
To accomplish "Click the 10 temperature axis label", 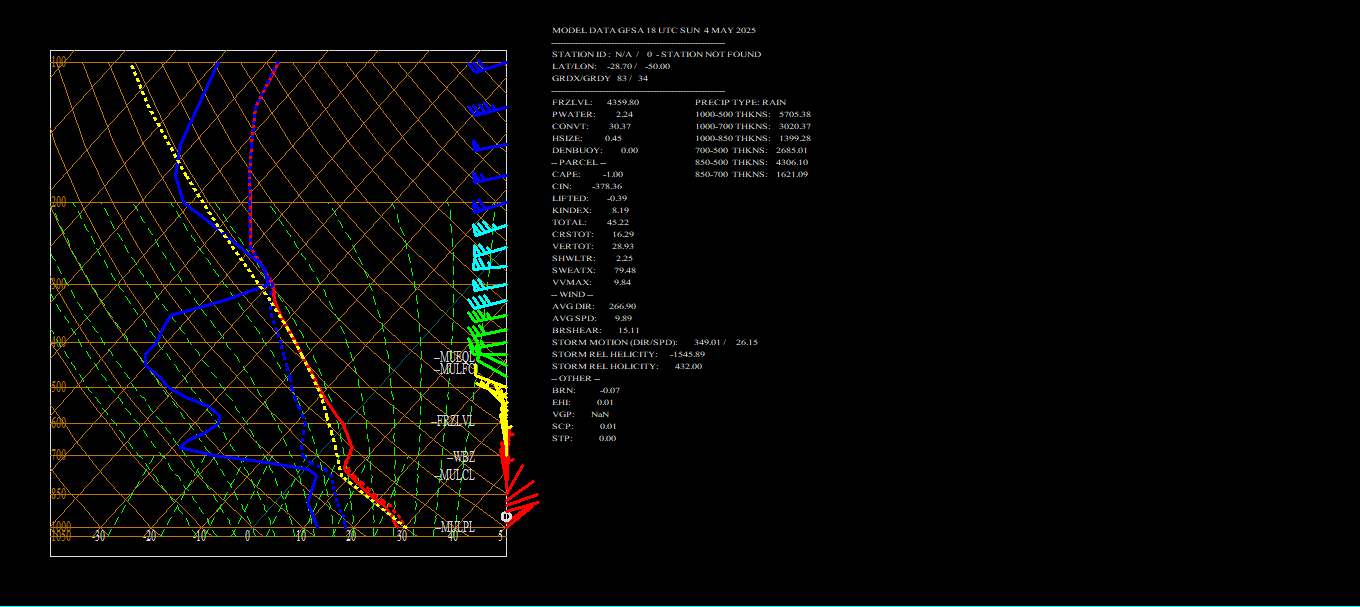I will [301, 536].
